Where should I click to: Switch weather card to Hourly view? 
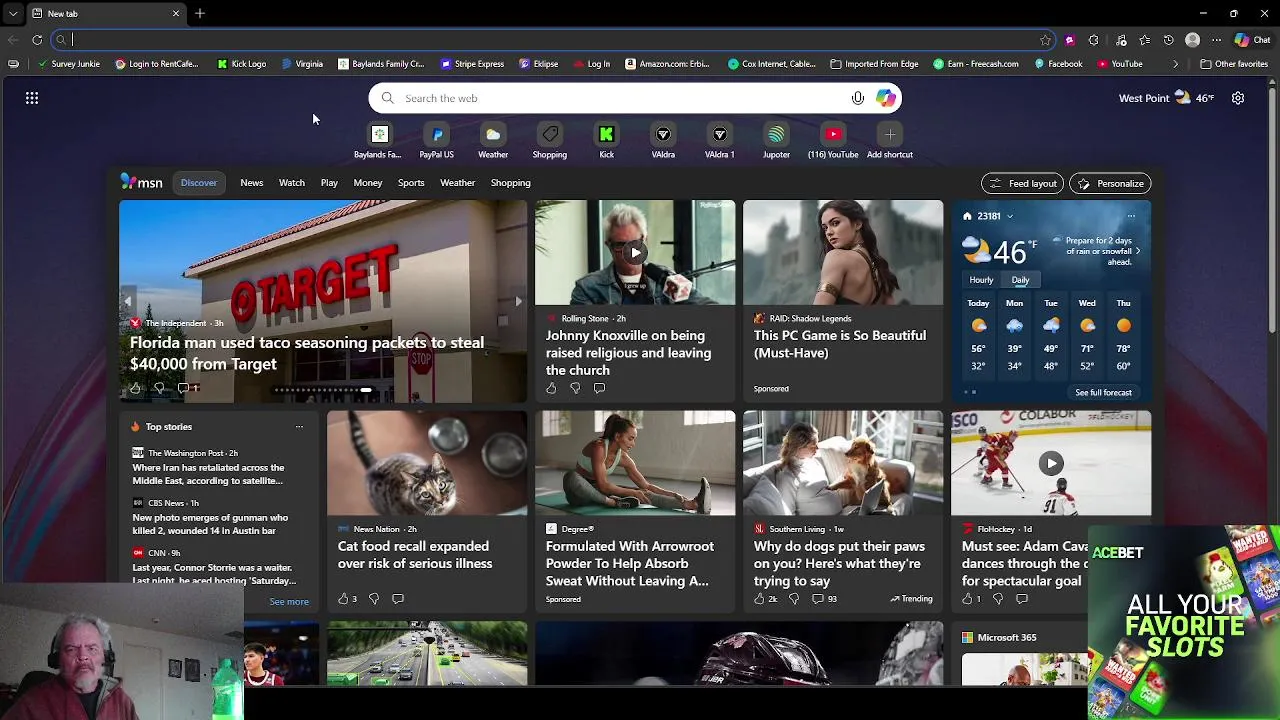(x=981, y=280)
